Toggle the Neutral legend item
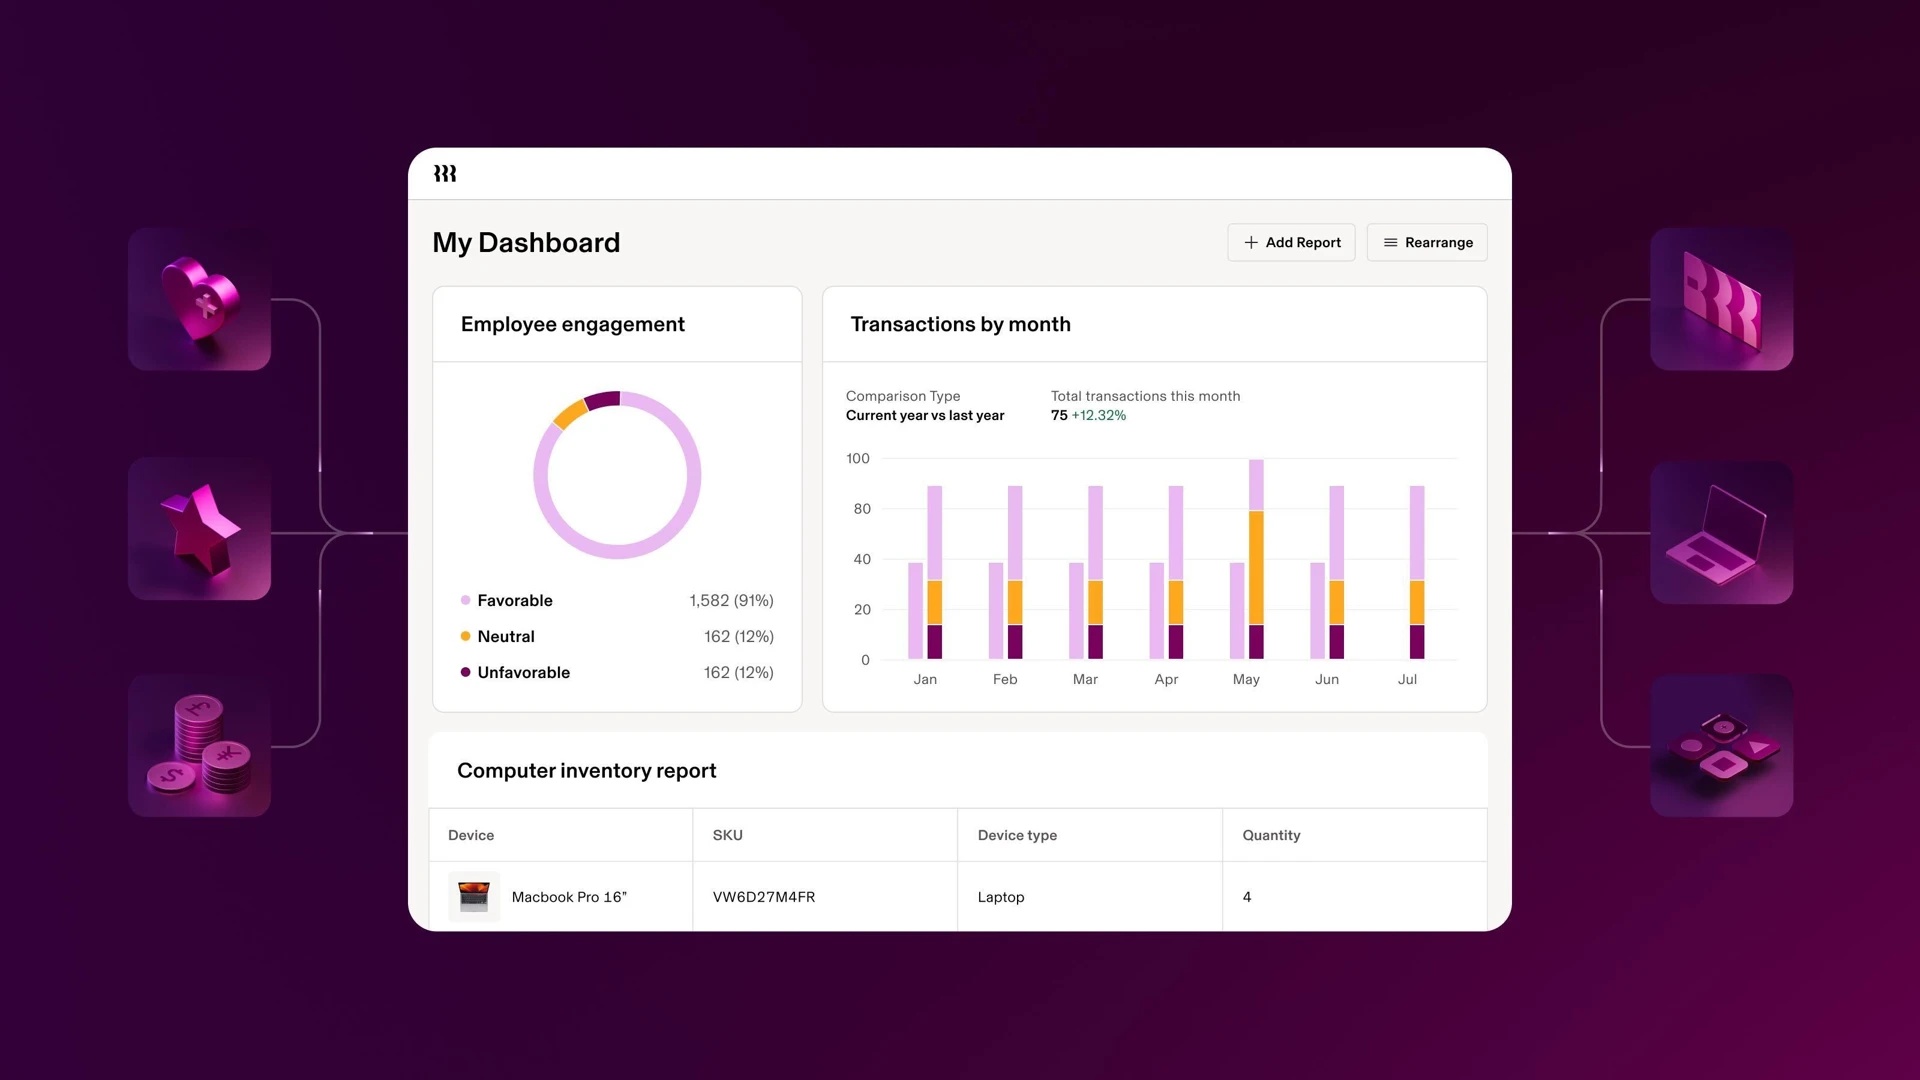The width and height of the screenshot is (1920, 1080). coord(505,637)
